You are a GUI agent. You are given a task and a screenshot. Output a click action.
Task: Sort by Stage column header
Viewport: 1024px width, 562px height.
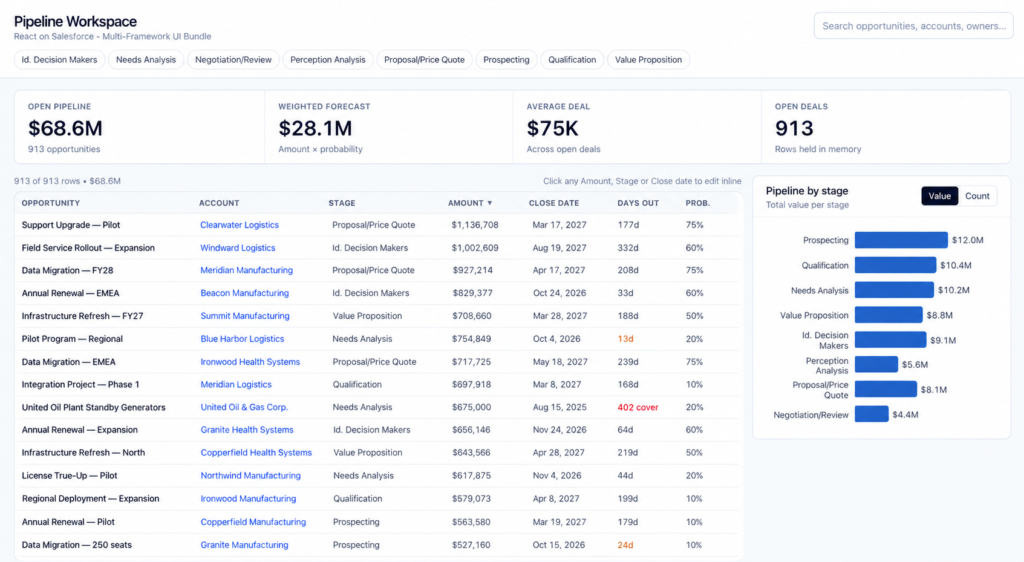coord(342,204)
